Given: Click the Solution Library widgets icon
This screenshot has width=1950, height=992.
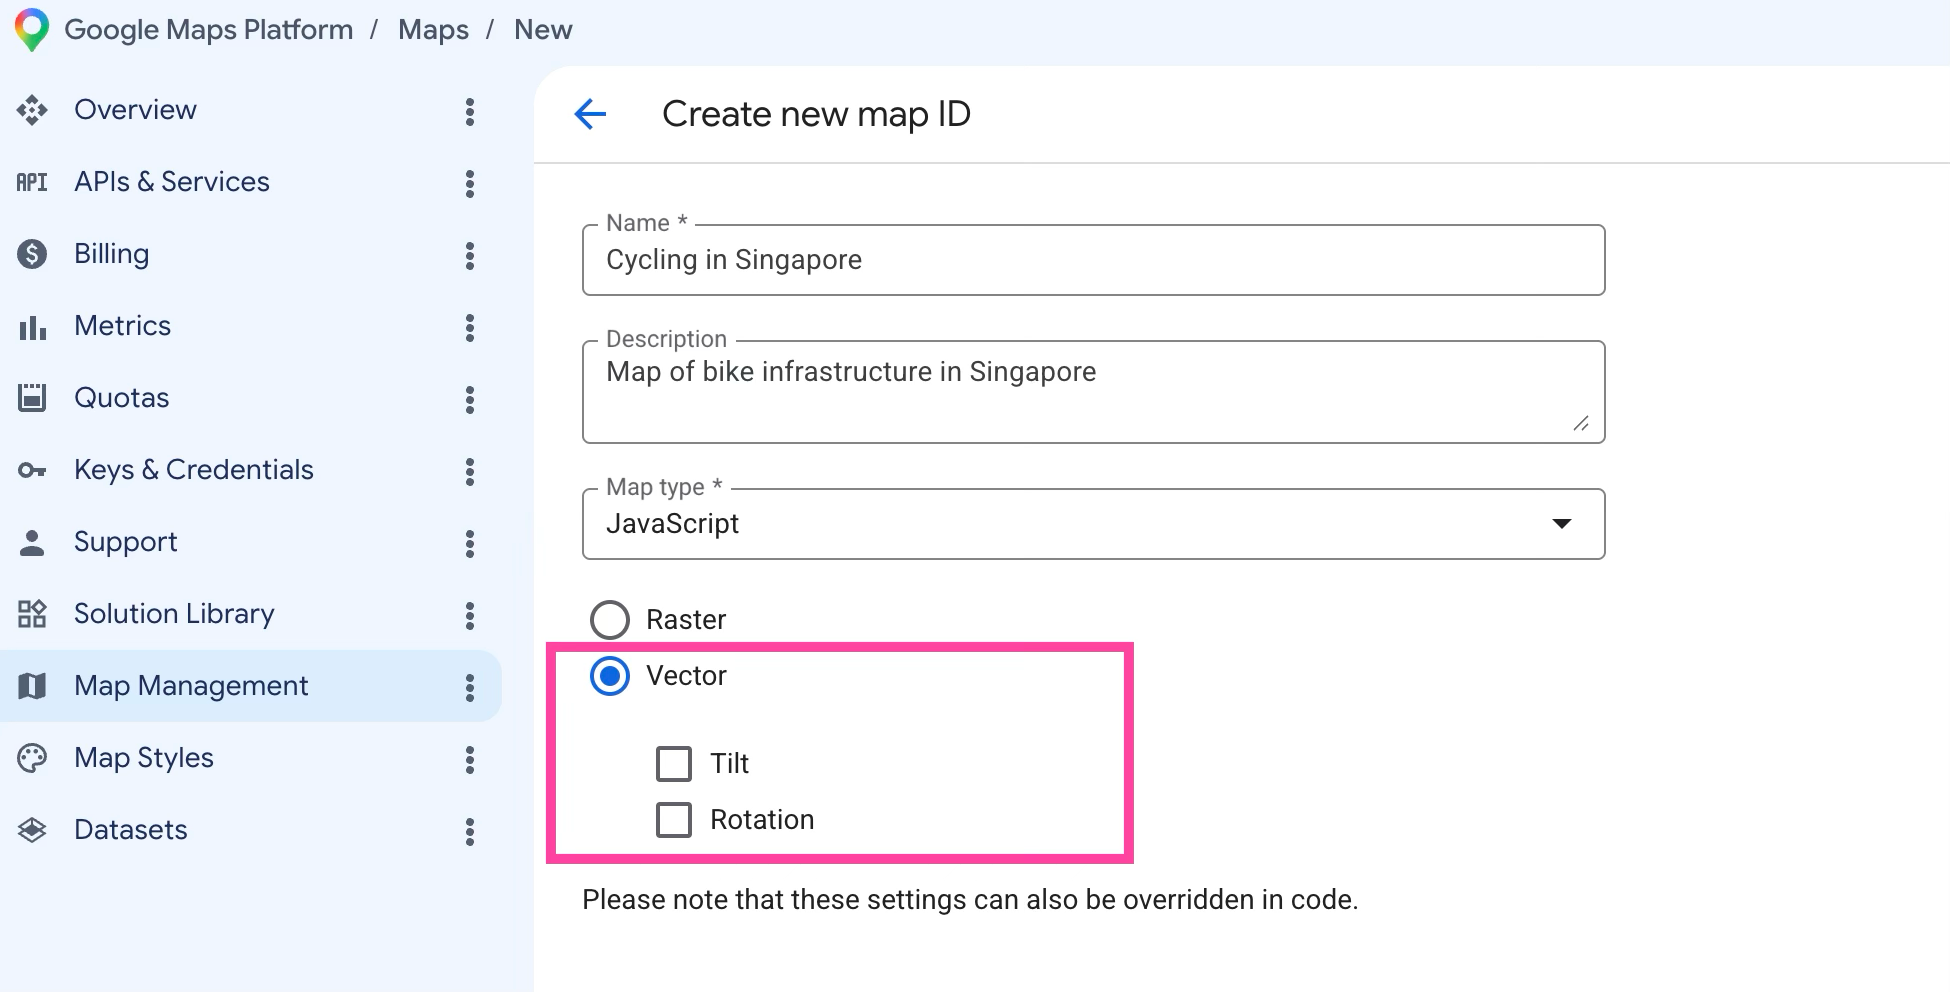Looking at the screenshot, I should (x=32, y=614).
